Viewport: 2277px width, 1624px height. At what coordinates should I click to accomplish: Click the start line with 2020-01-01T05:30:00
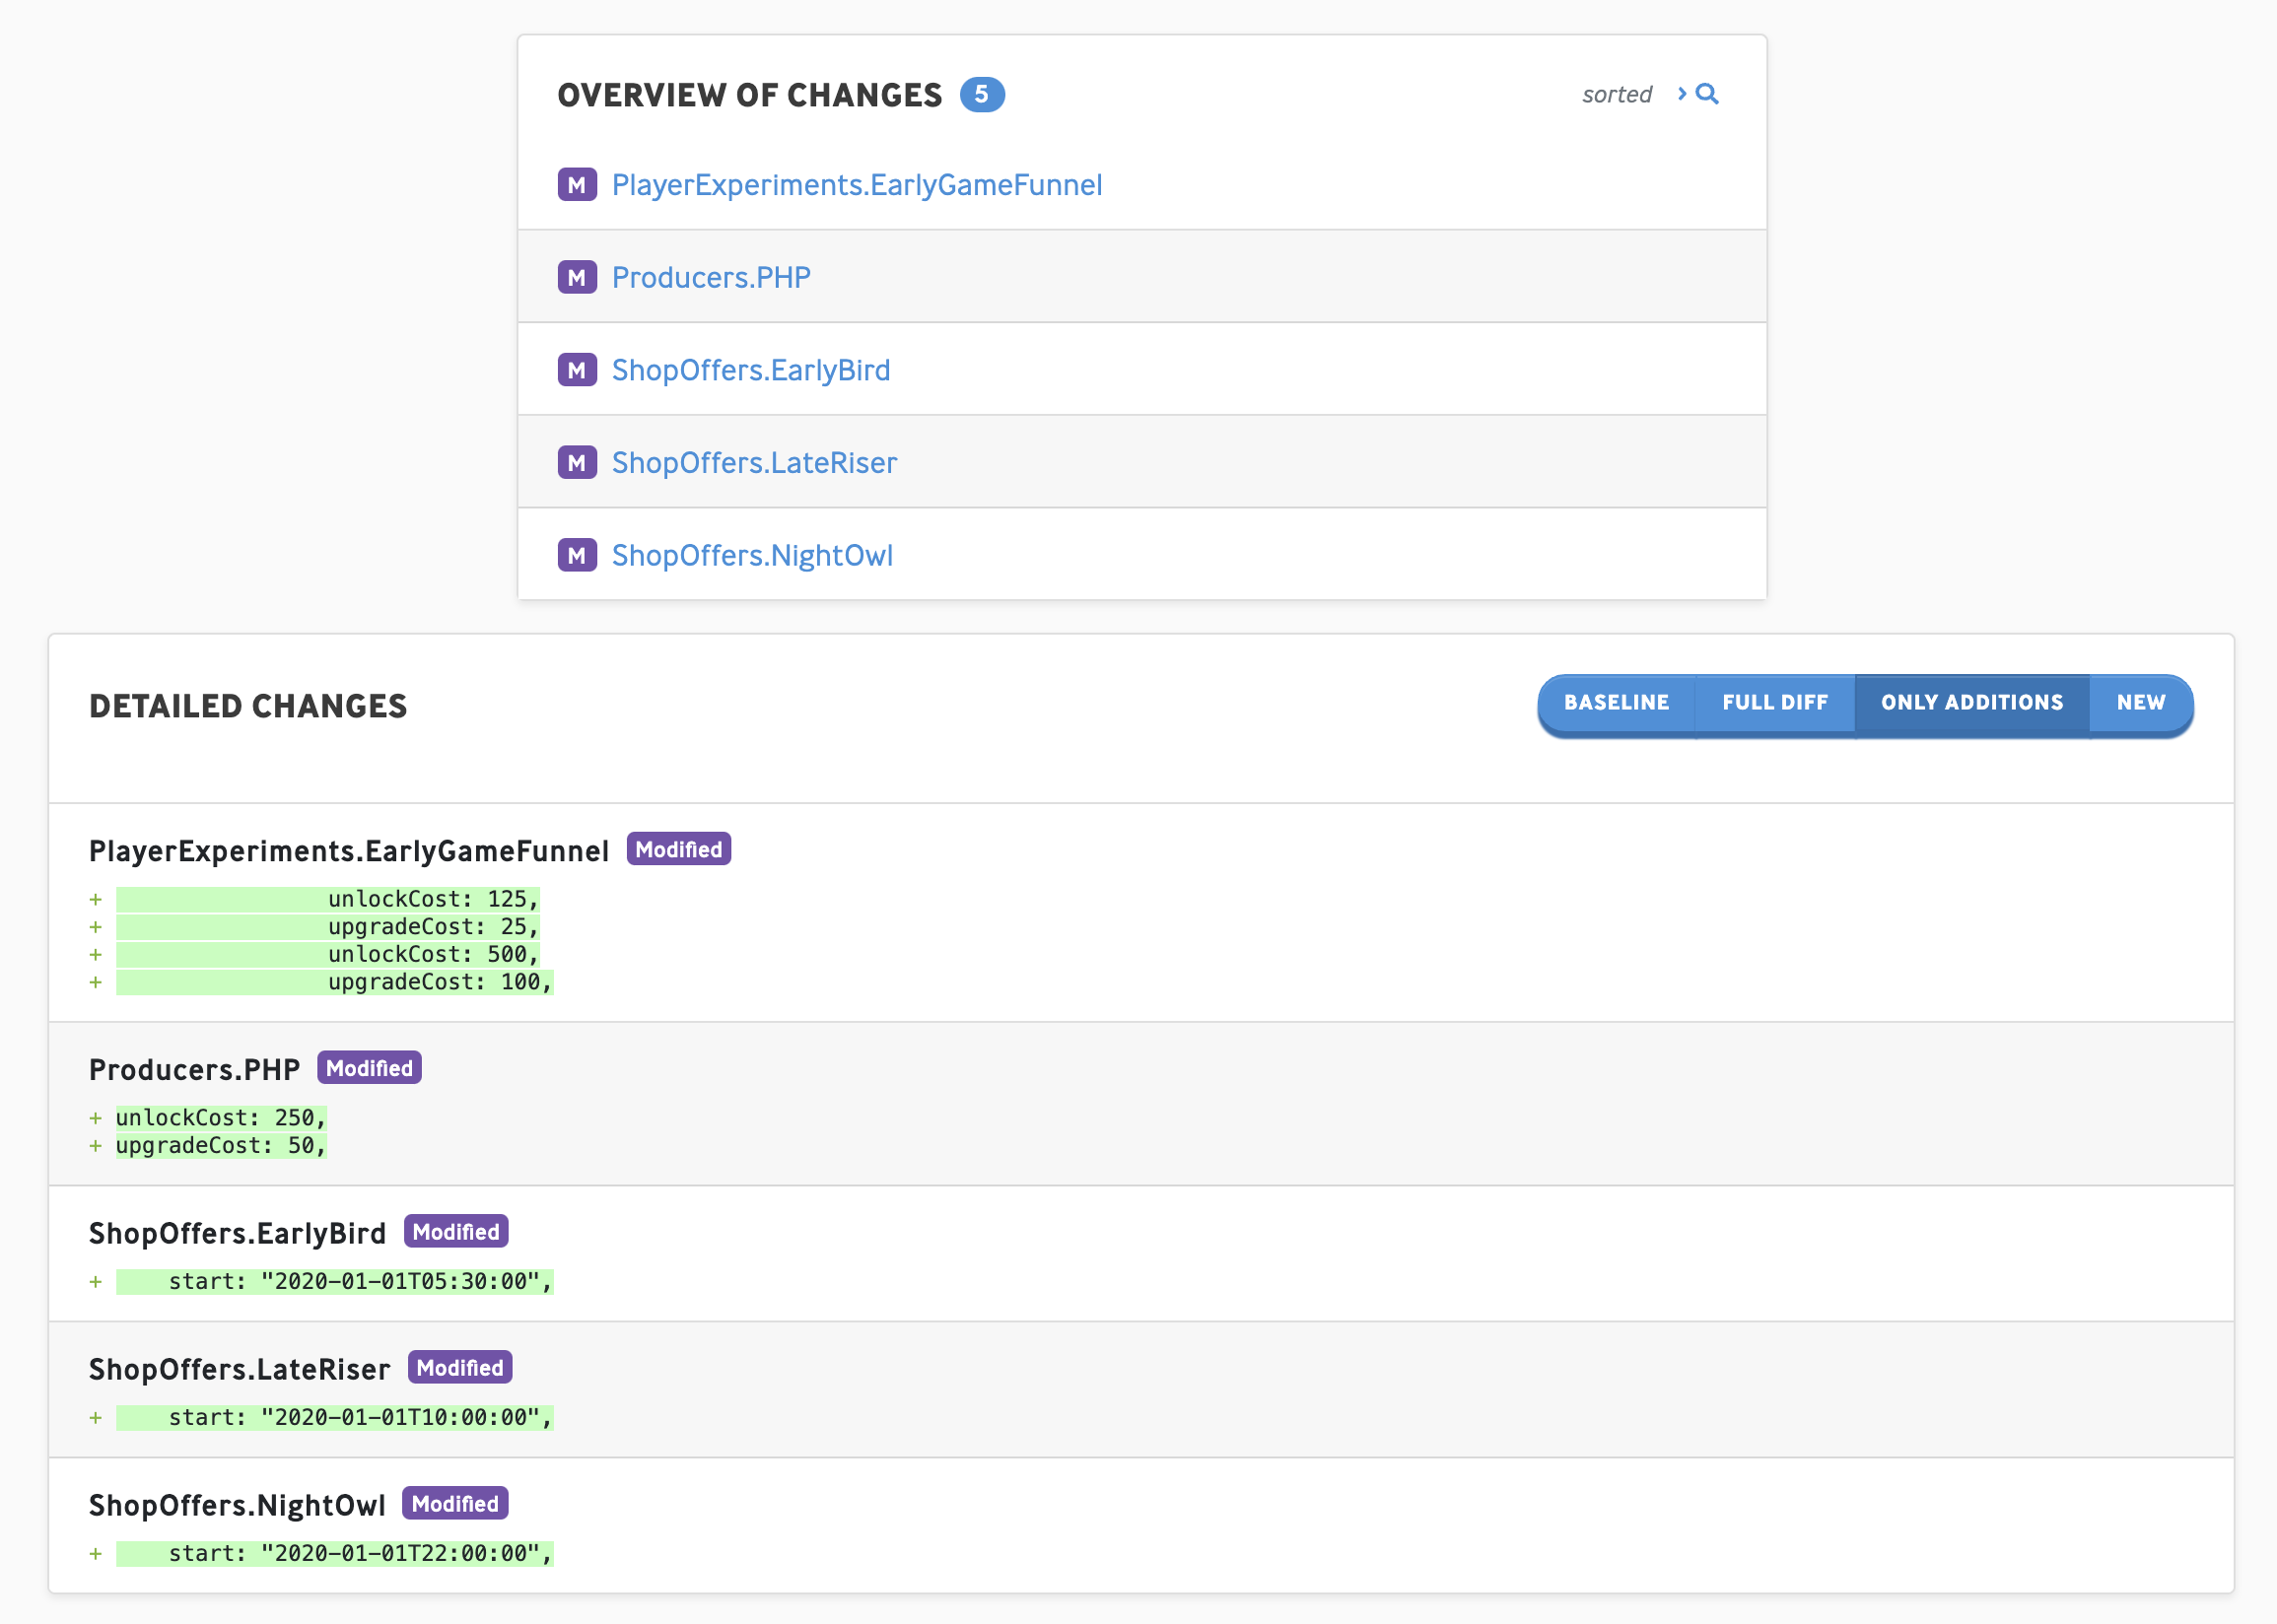(335, 1282)
